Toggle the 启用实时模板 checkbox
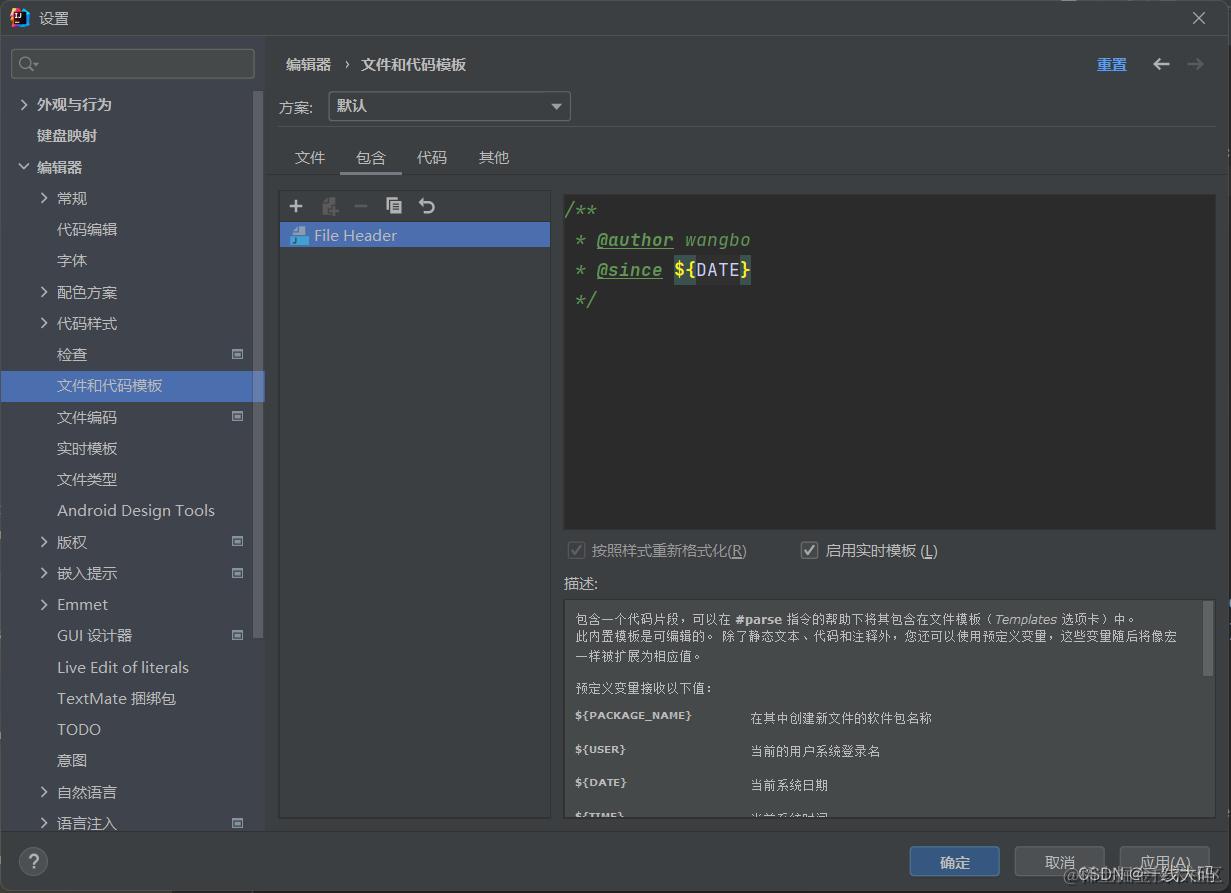Image resolution: width=1231 pixels, height=893 pixels. [x=810, y=550]
